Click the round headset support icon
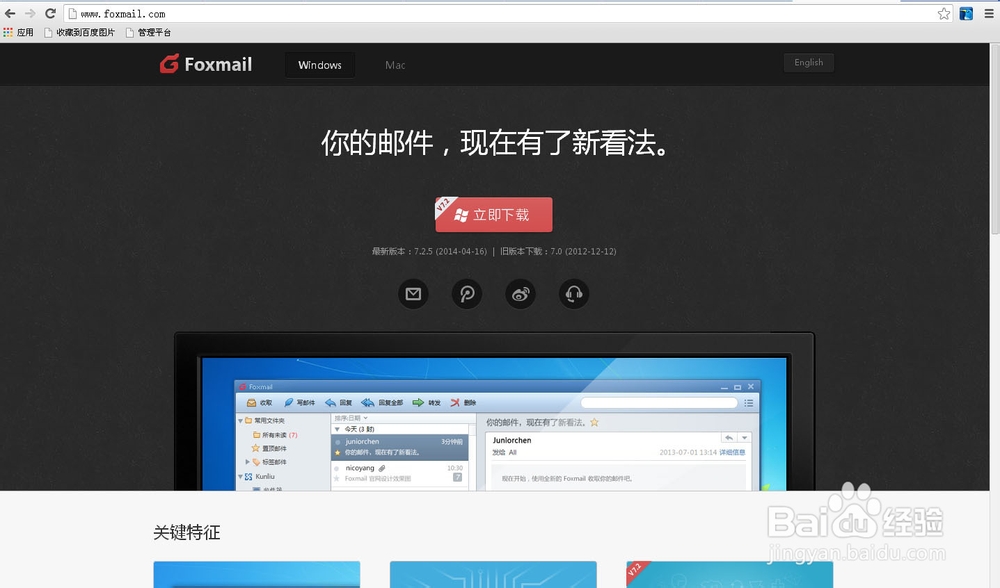This screenshot has height=588, width=1000. pos(574,294)
